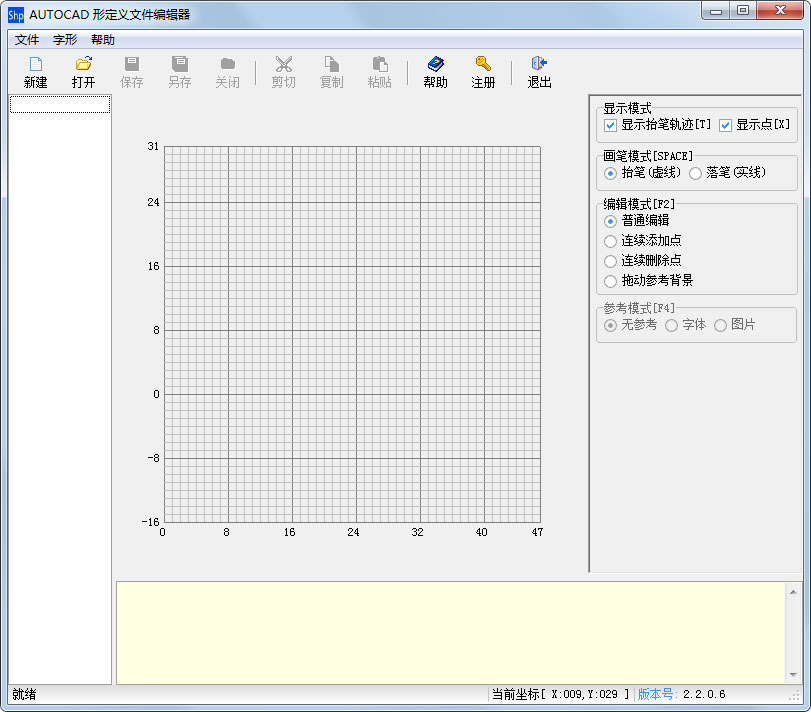Open the 文件 menu
Image resolution: width=811 pixels, height=712 pixels.
pos(27,40)
